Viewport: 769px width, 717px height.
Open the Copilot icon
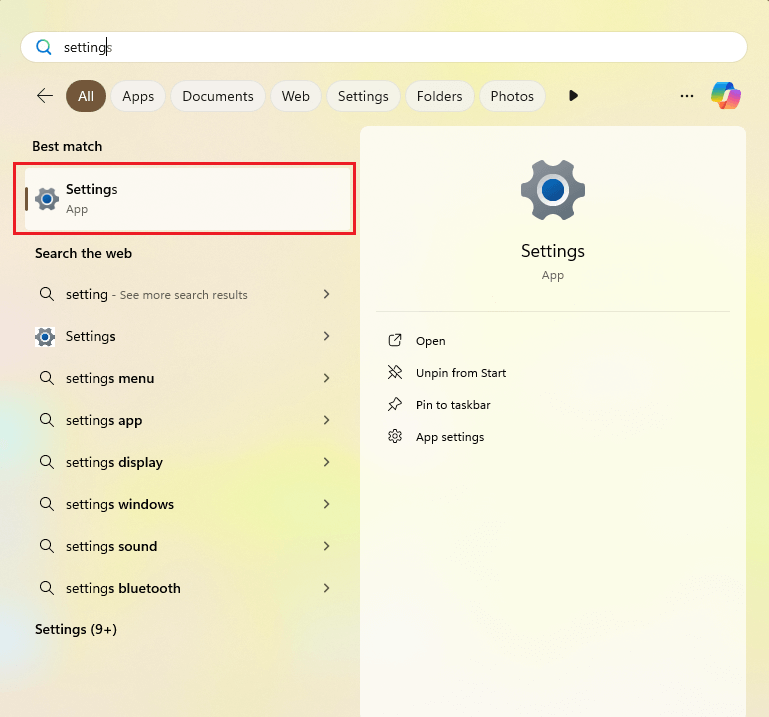coord(726,96)
